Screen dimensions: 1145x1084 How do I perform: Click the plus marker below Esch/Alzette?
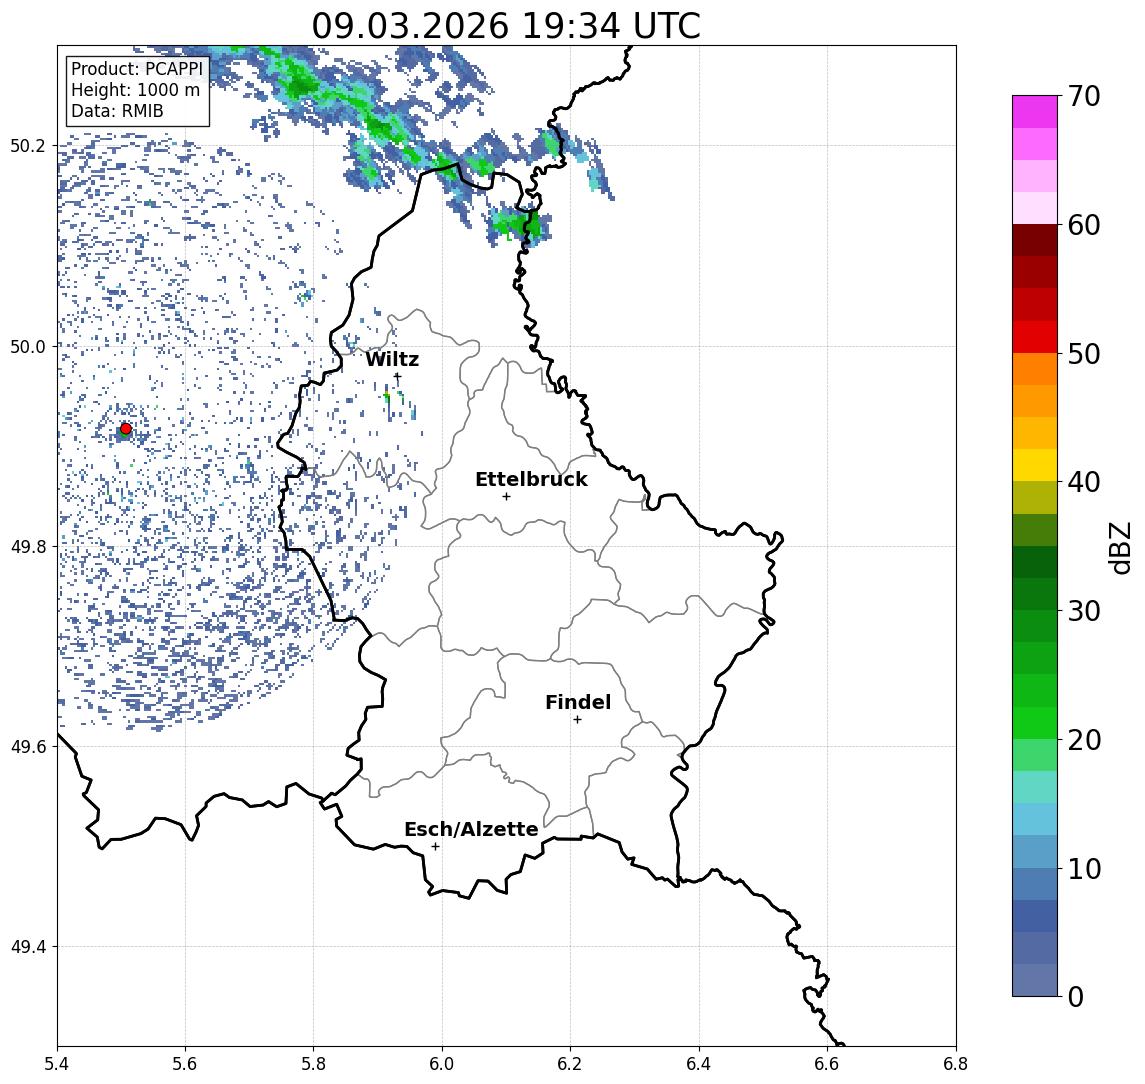(435, 847)
